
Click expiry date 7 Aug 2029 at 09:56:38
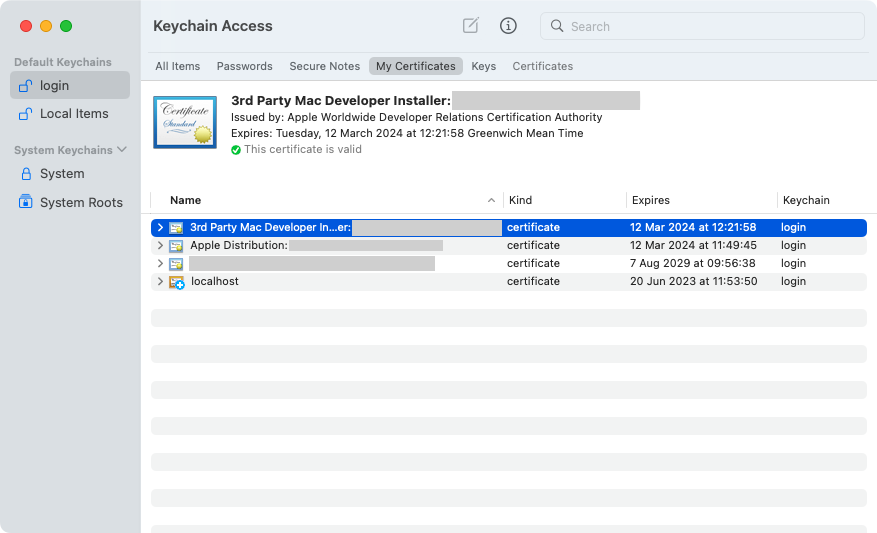[692, 263]
